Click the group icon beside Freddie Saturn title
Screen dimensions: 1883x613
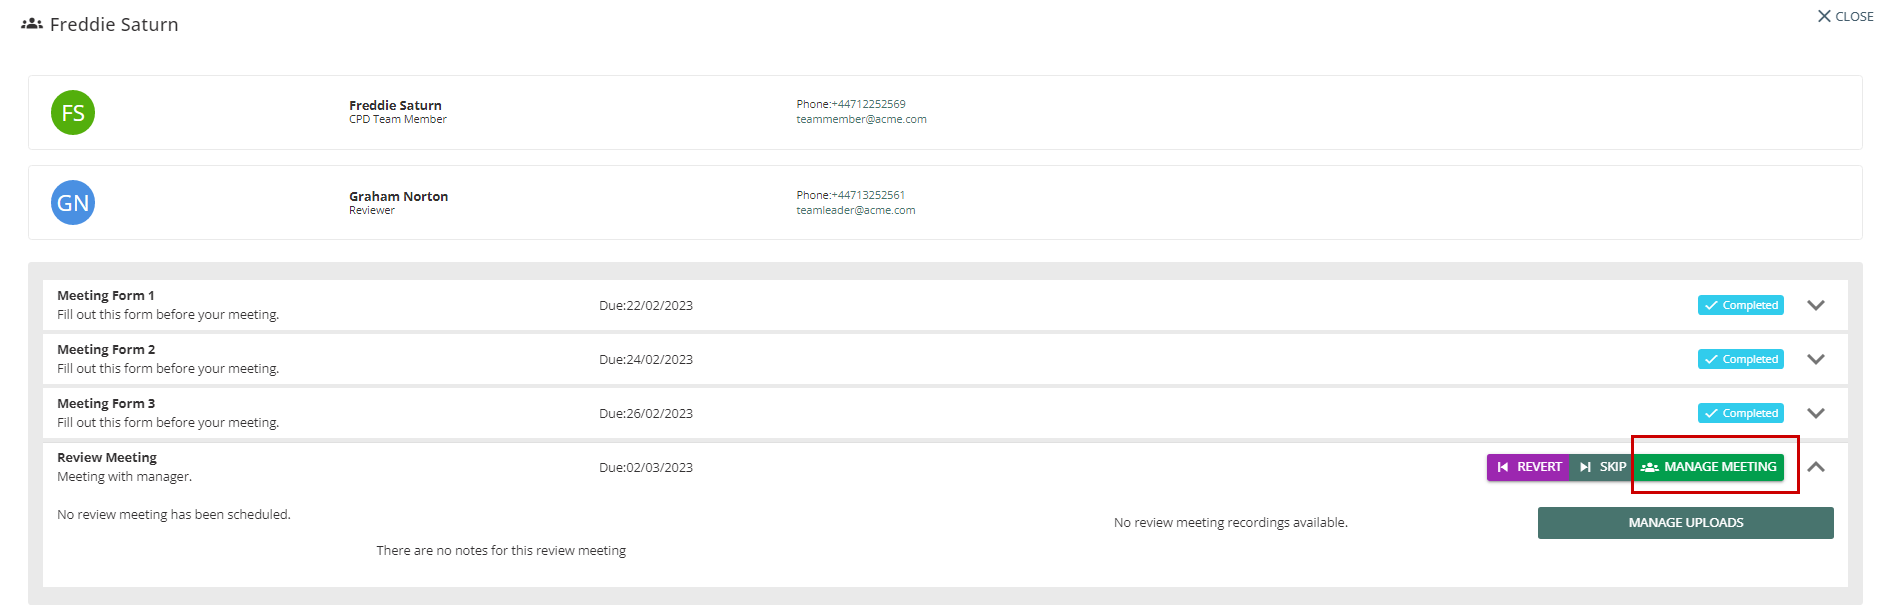(x=32, y=24)
